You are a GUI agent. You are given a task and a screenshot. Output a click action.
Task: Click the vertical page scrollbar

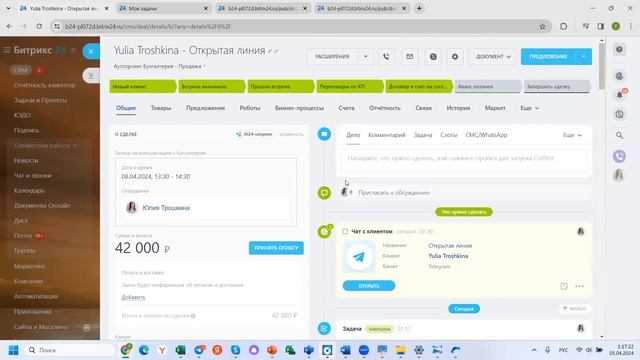[x=602, y=65]
